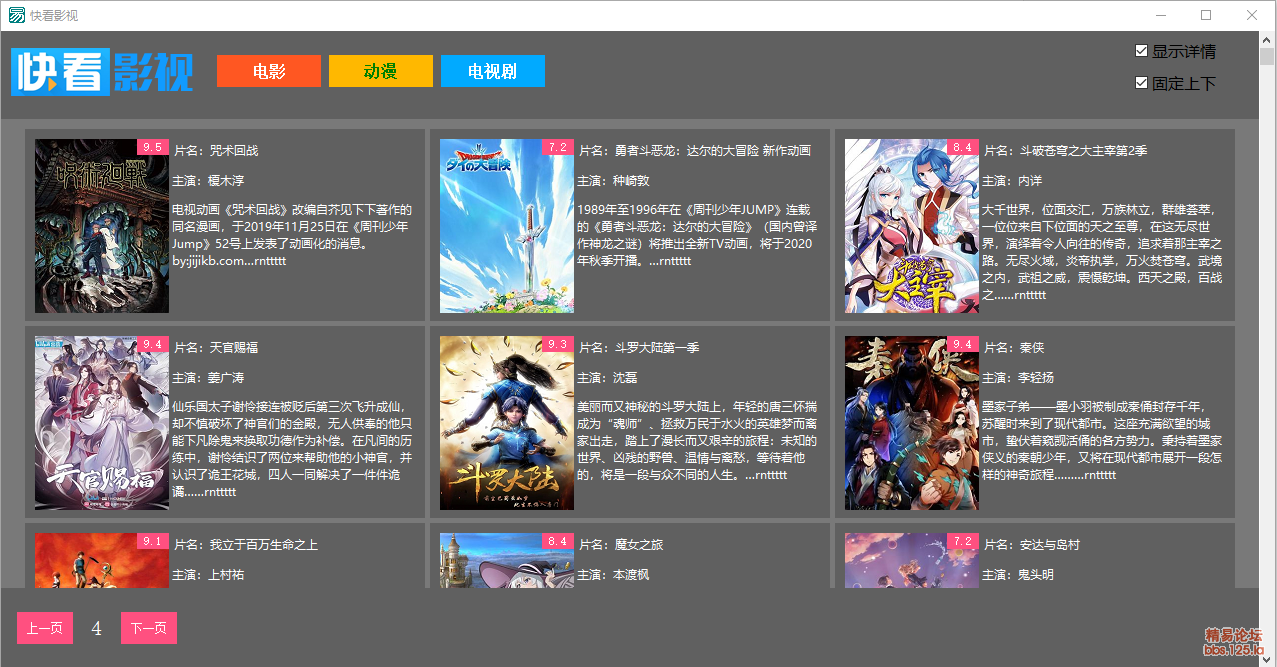The height and width of the screenshot is (667, 1277).
Task: Click the title 片名：我立于百万生命之上
Action: coord(246,545)
